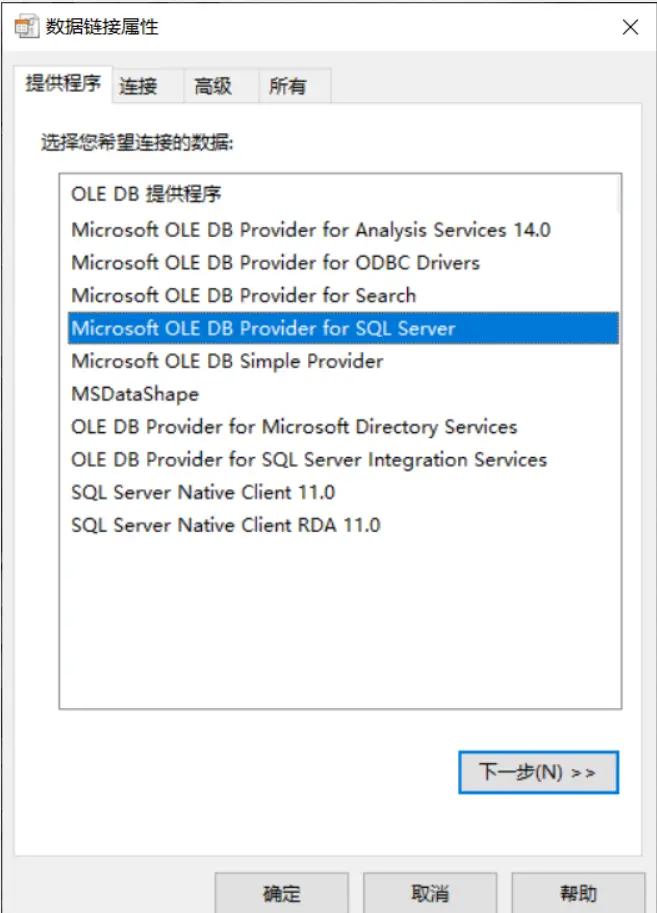Close the 数据链接属性 dialog
This screenshot has width=657, height=913.
tap(630, 27)
